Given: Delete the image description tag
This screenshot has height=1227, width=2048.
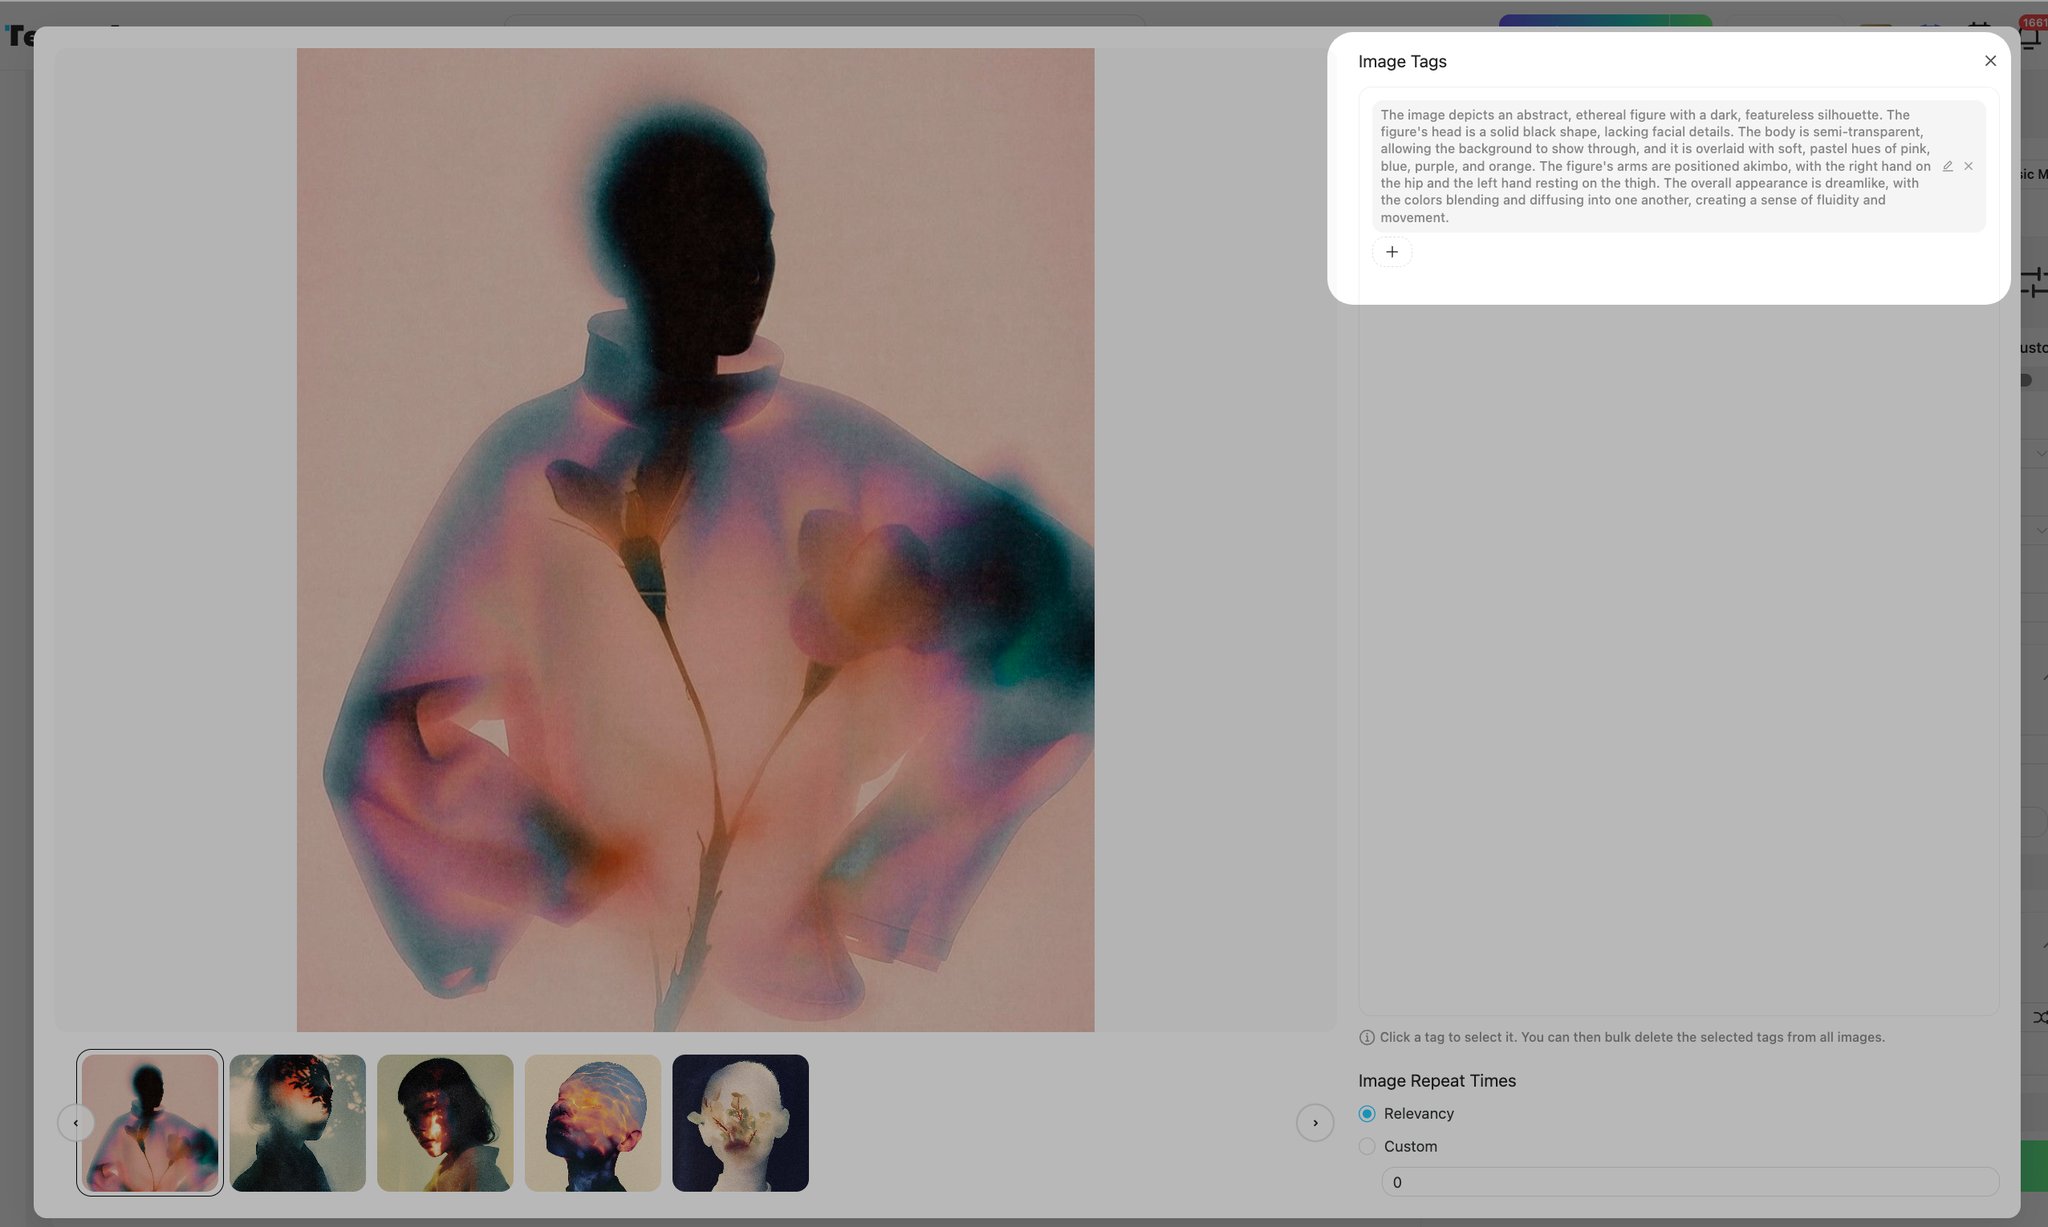Looking at the screenshot, I should [1968, 166].
